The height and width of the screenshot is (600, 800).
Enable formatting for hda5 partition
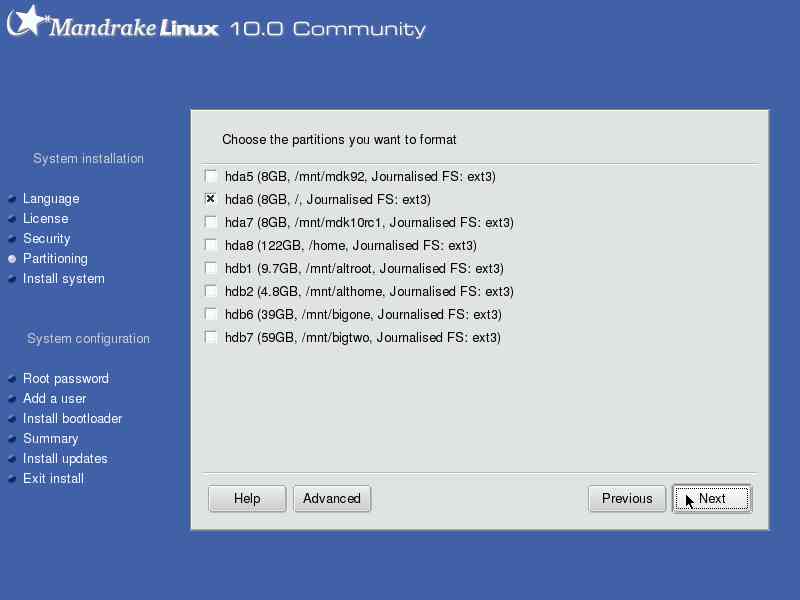(x=210, y=176)
